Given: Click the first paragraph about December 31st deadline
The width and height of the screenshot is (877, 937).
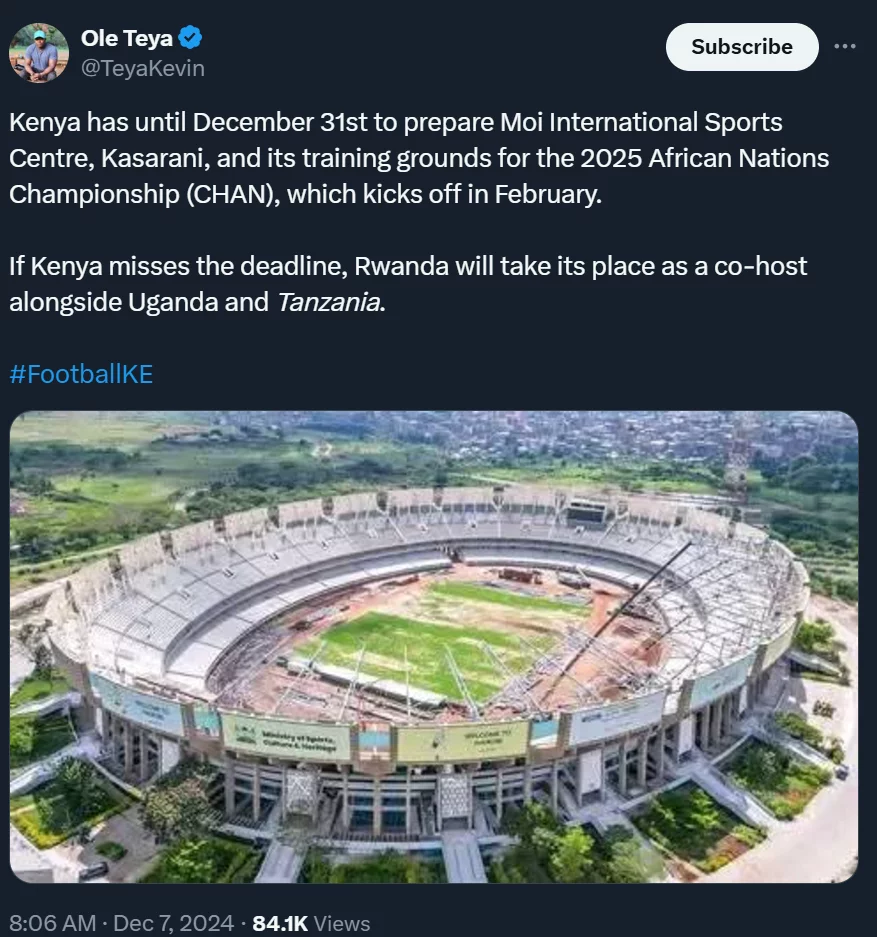Looking at the screenshot, I should coord(419,158).
